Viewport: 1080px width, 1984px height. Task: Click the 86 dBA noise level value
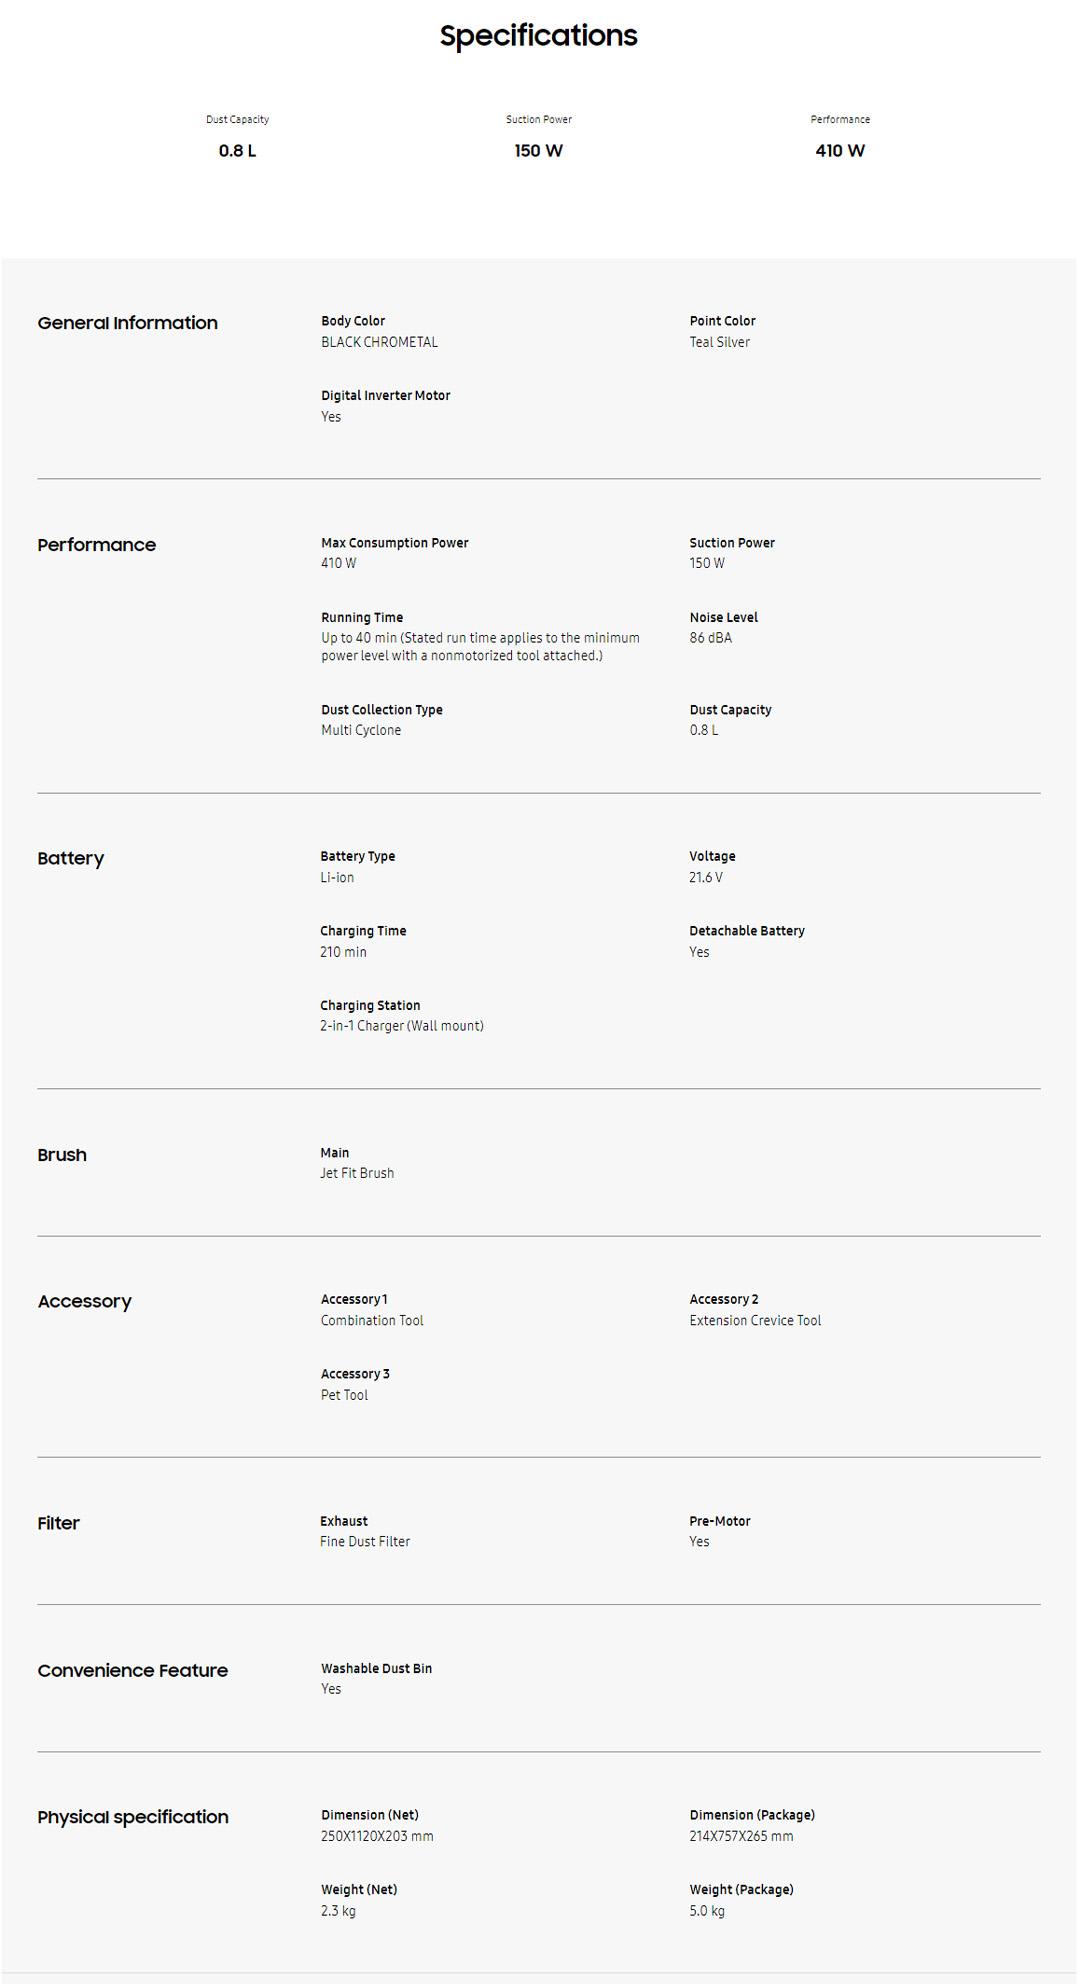click(x=710, y=638)
